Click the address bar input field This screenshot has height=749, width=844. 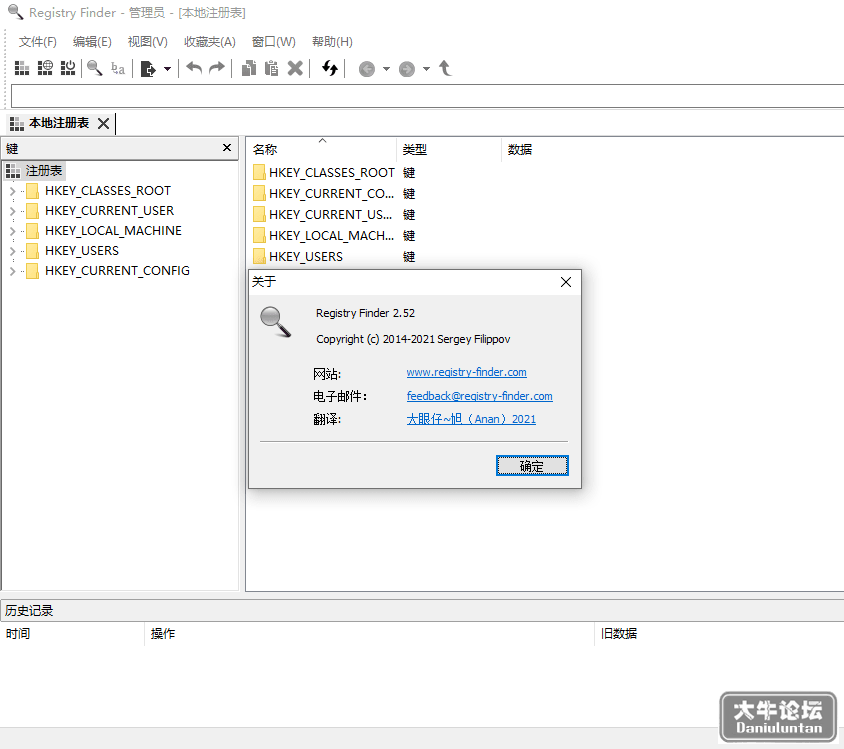click(x=427, y=96)
